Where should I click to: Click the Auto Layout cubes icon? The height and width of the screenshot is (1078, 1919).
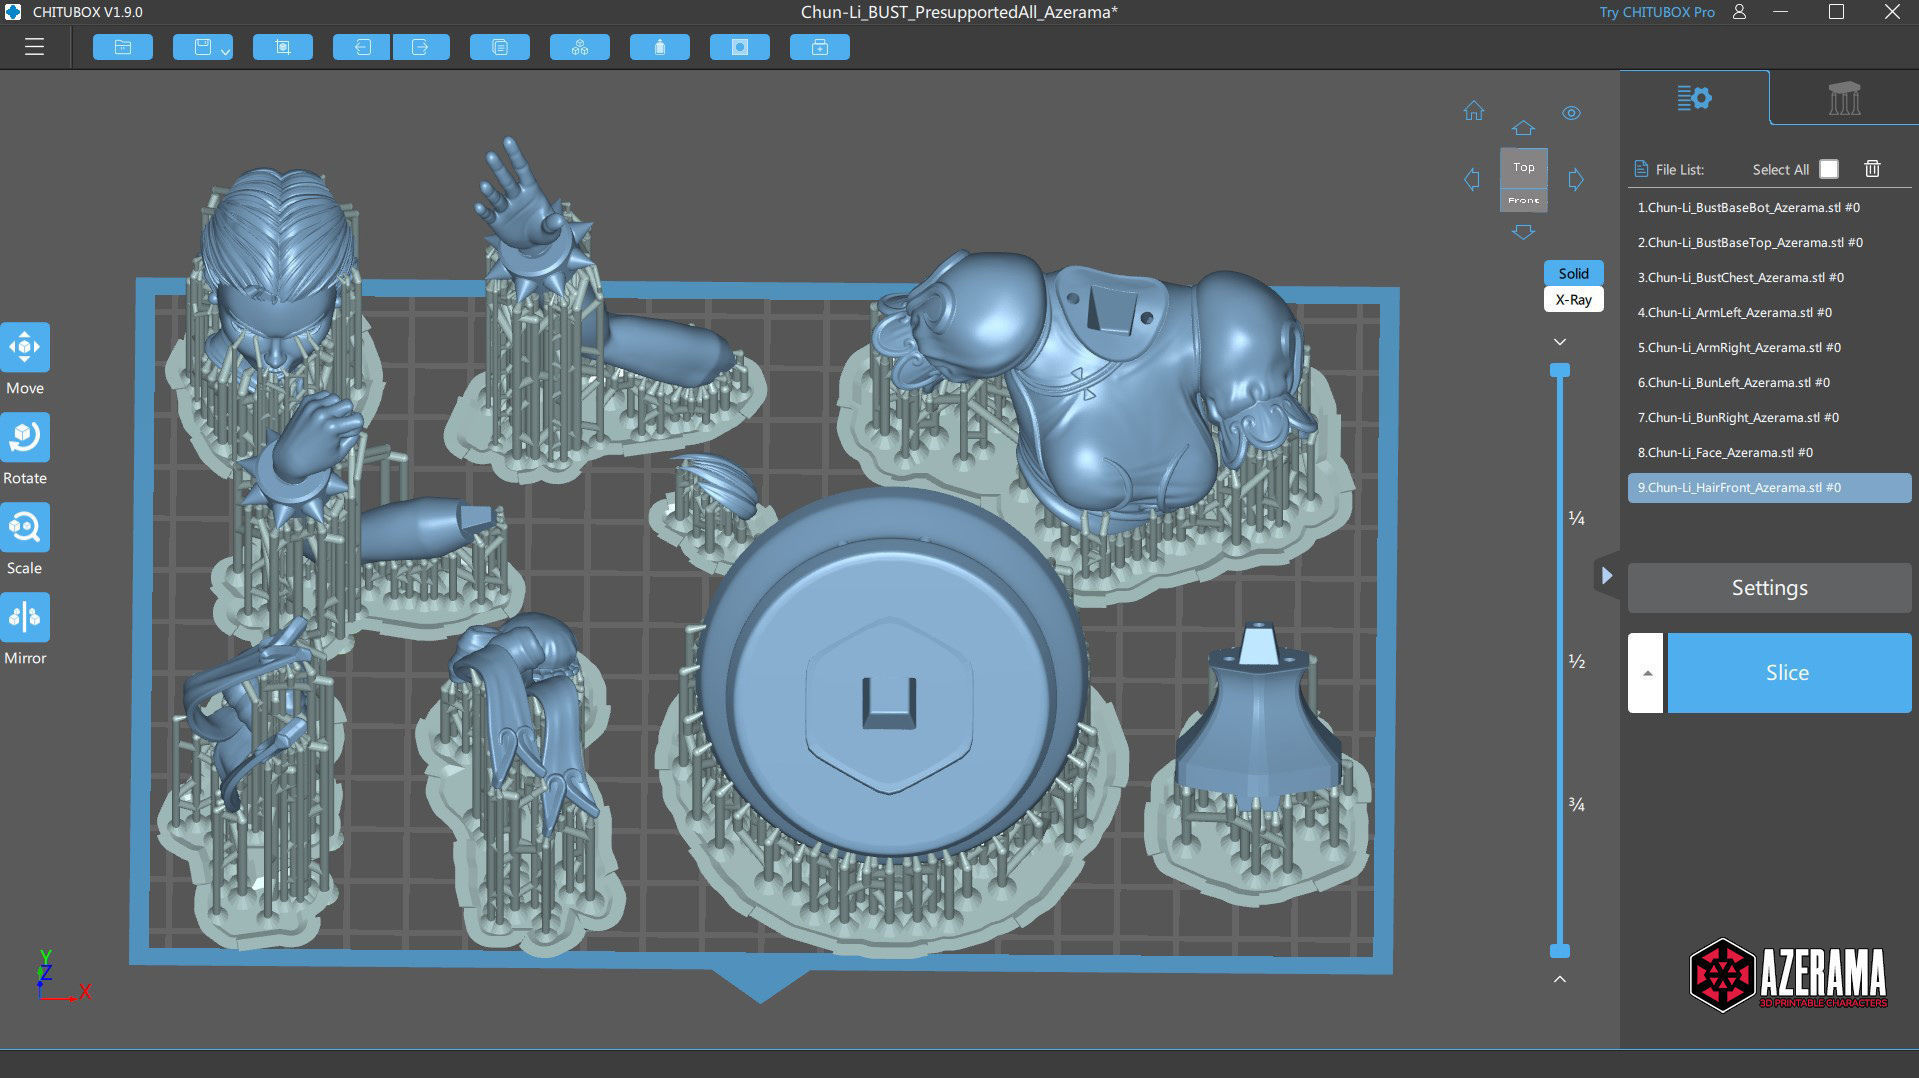[x=580, y=47]
